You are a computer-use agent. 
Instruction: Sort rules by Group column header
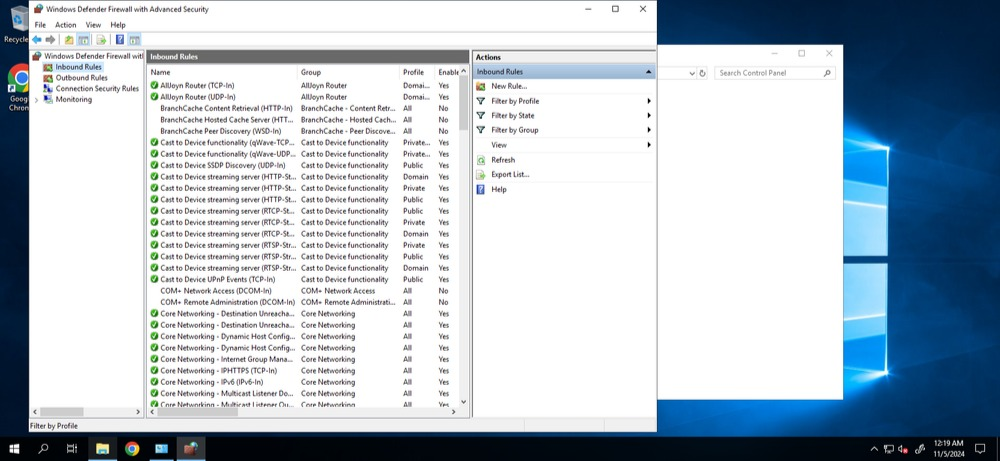coord(348,72)
